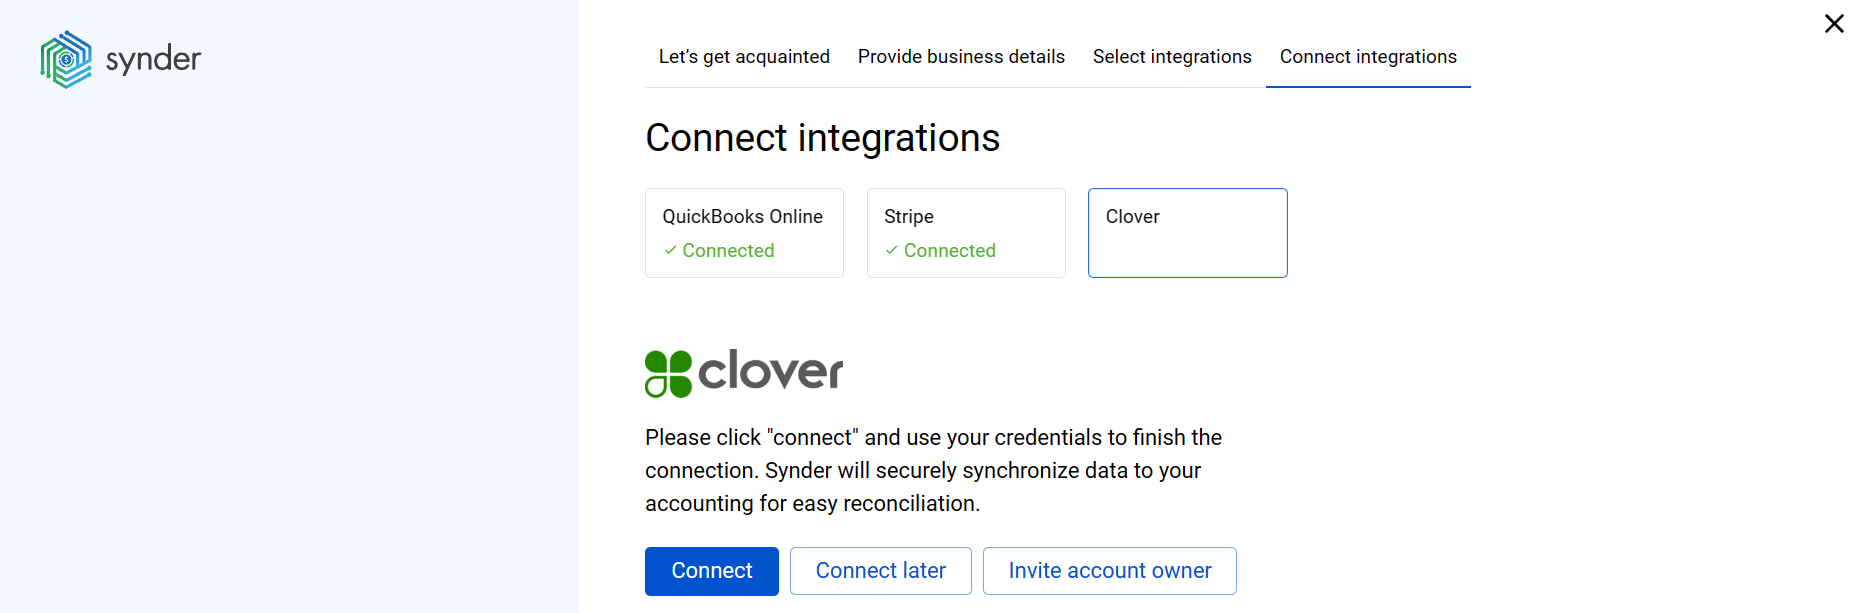Switch to the Let's get acquainted tab
The width and height of the screenshot is (1873, 613).
click(744, 57)
